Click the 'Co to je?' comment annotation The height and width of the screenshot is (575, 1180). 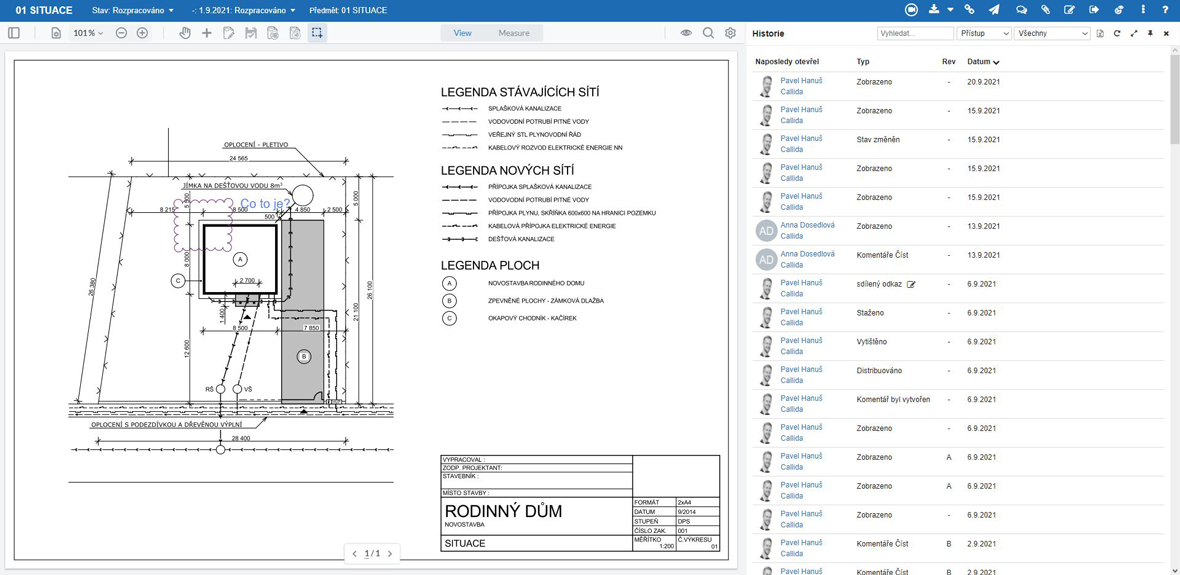pyautogui.click(x=266, y=203)
